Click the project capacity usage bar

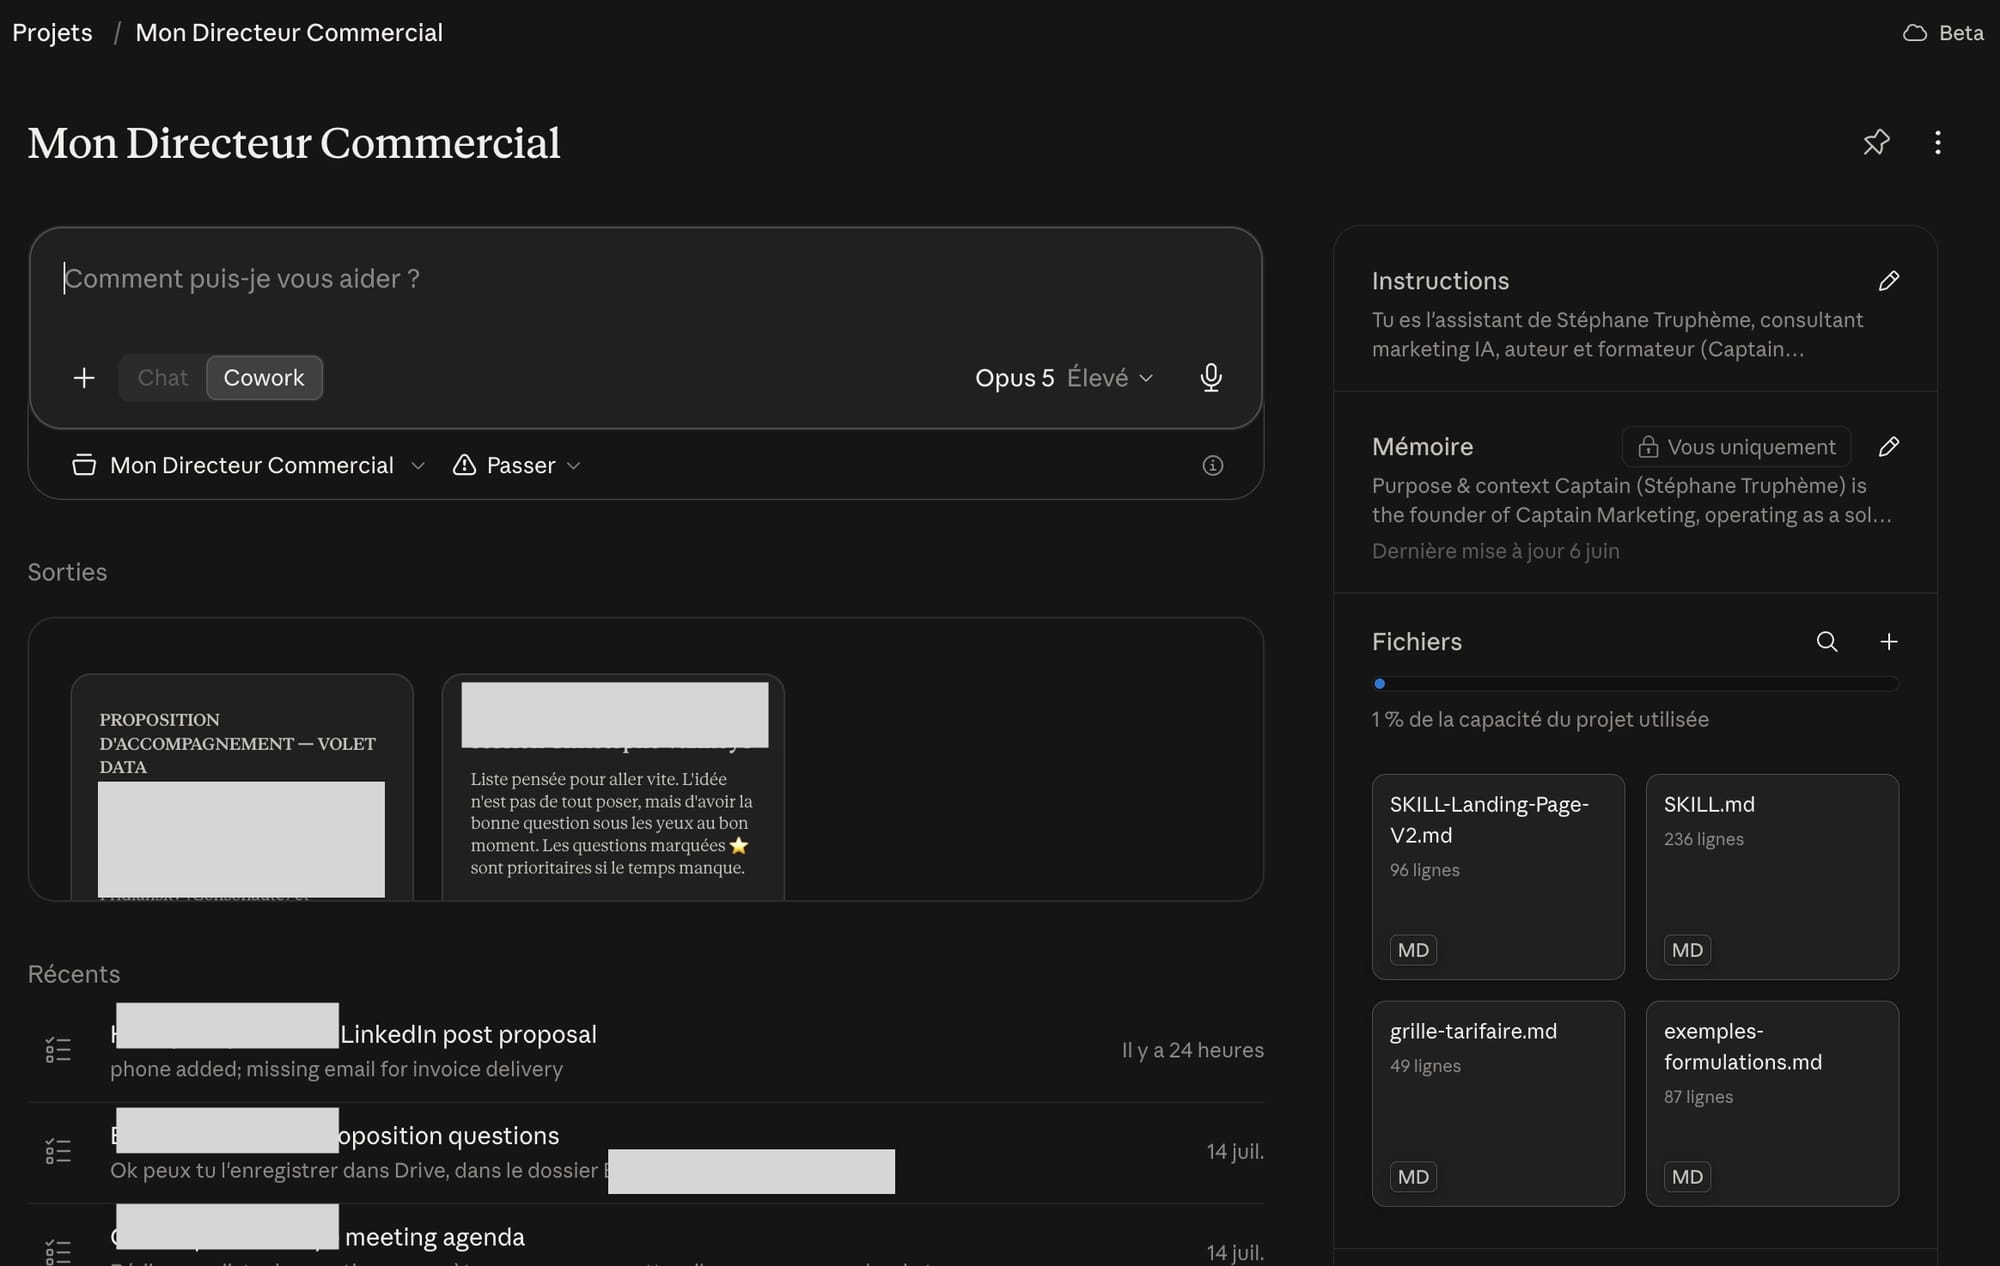[x=1635, y=684]
